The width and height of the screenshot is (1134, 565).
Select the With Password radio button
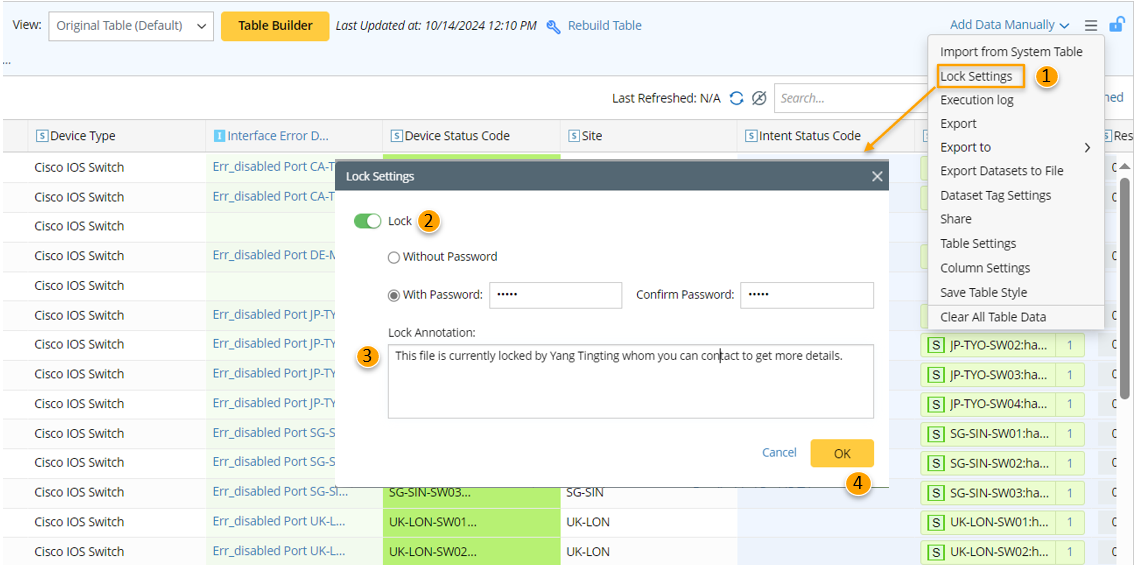point(394,295)
